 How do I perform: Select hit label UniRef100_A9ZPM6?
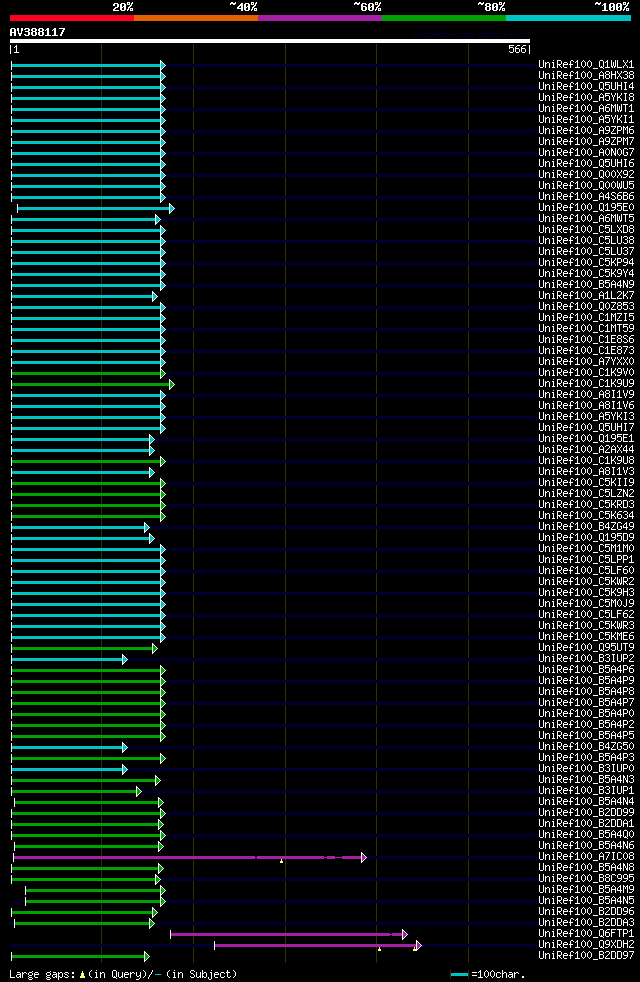586,130
